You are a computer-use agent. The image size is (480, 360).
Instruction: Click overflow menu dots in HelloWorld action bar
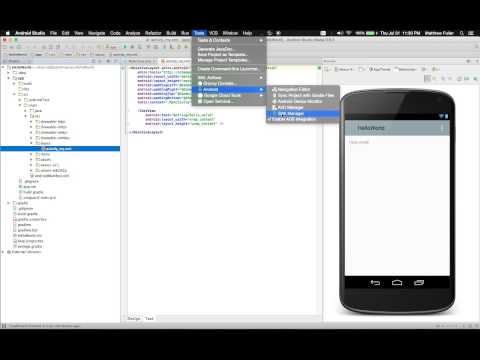point(442,128)
